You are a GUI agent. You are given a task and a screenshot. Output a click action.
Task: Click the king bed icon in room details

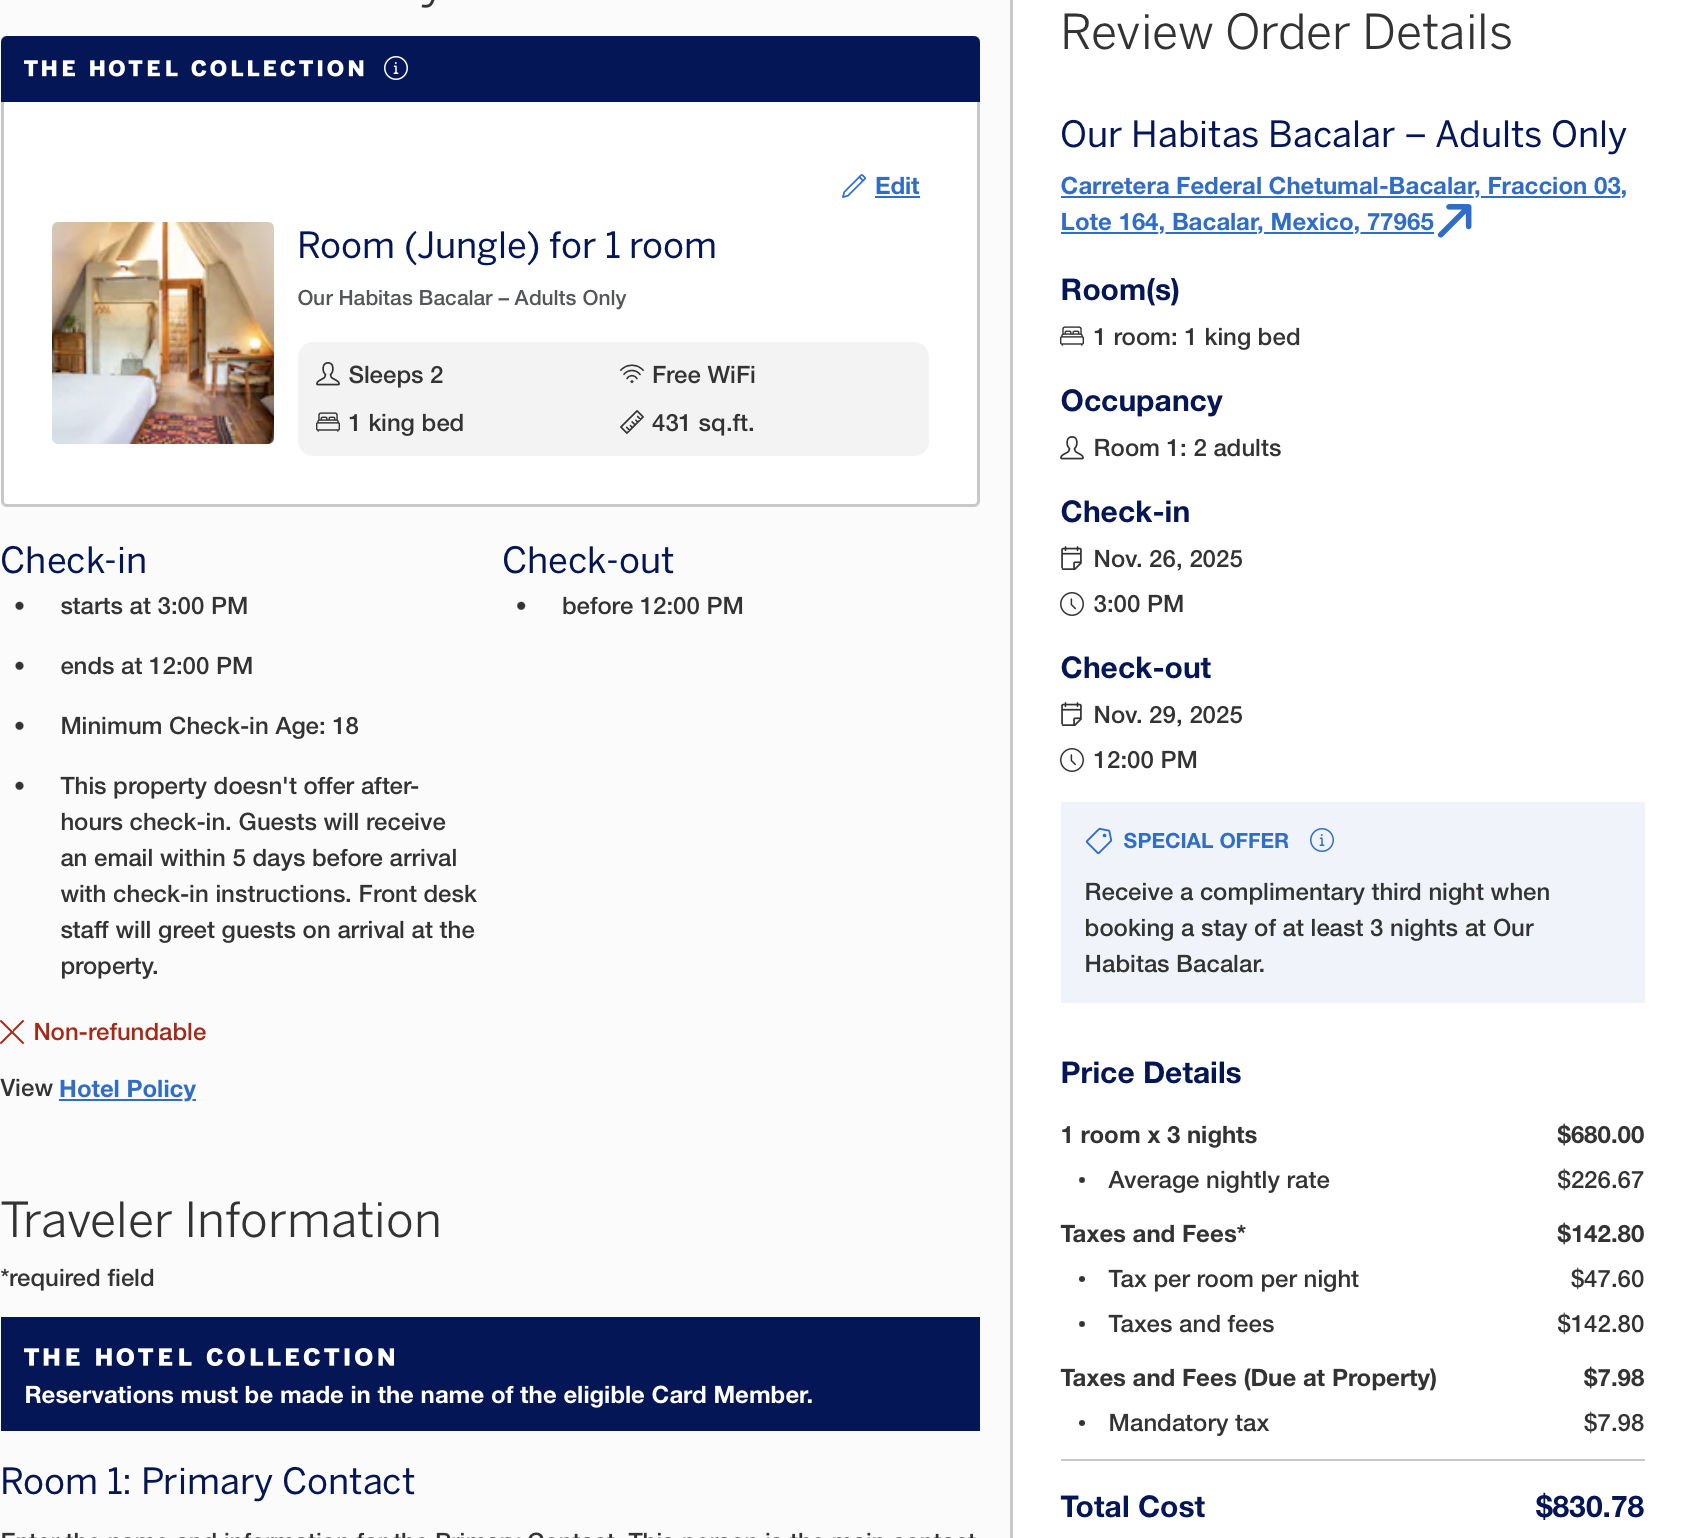(328, 423)
